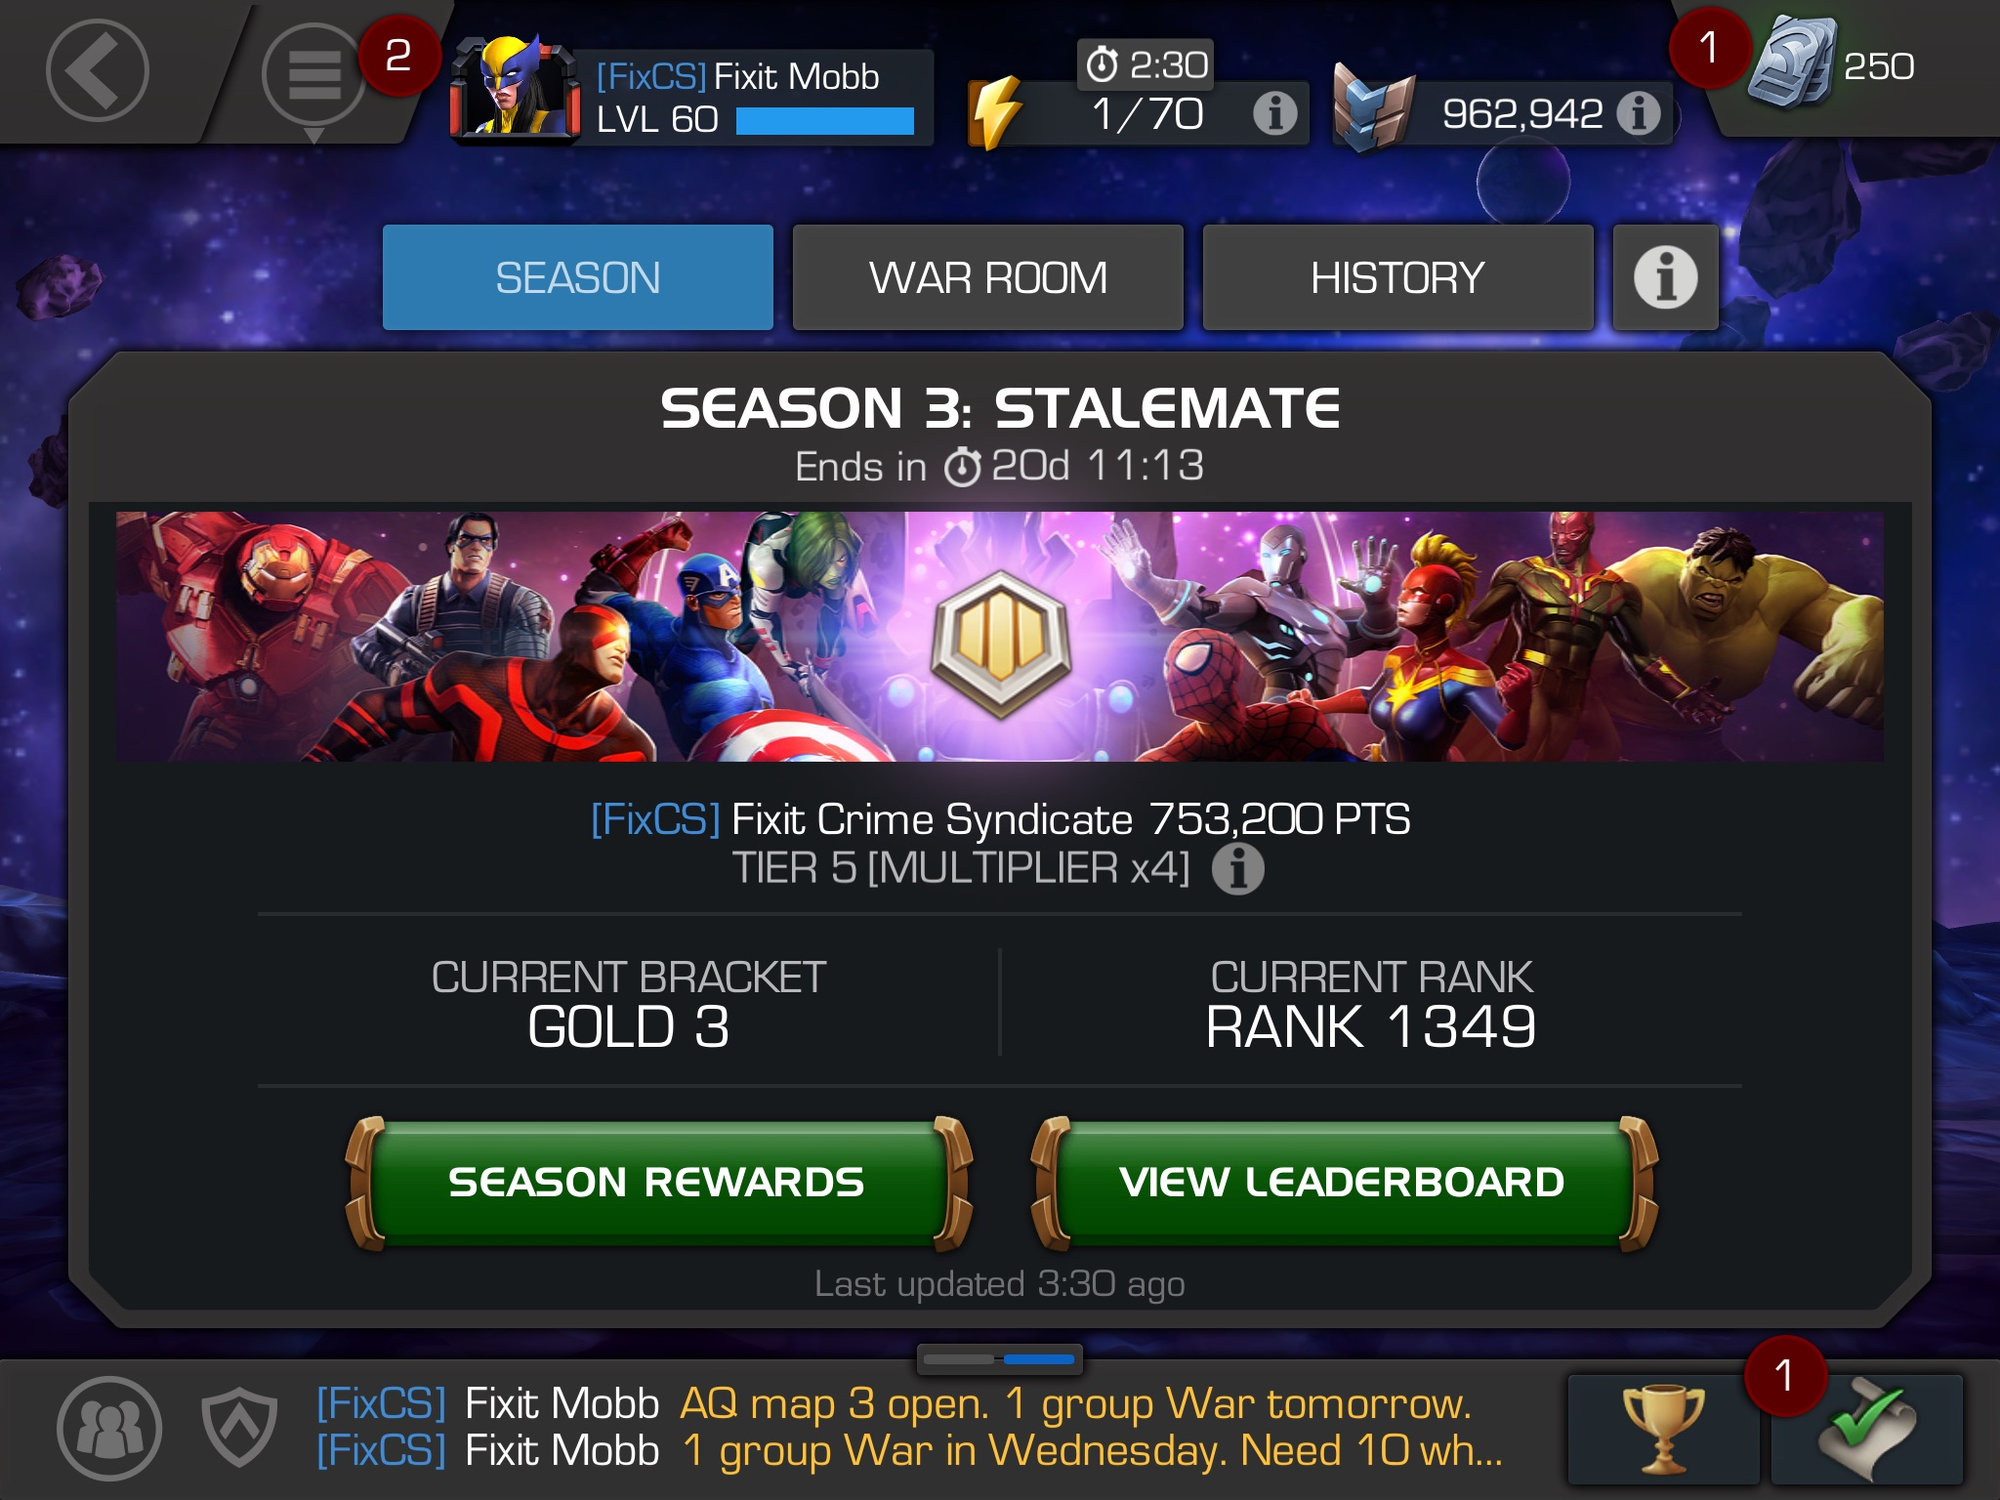The image size is (2000, 1500).
Task: Expand the chat panel handle
Action: pos(999,1359)
